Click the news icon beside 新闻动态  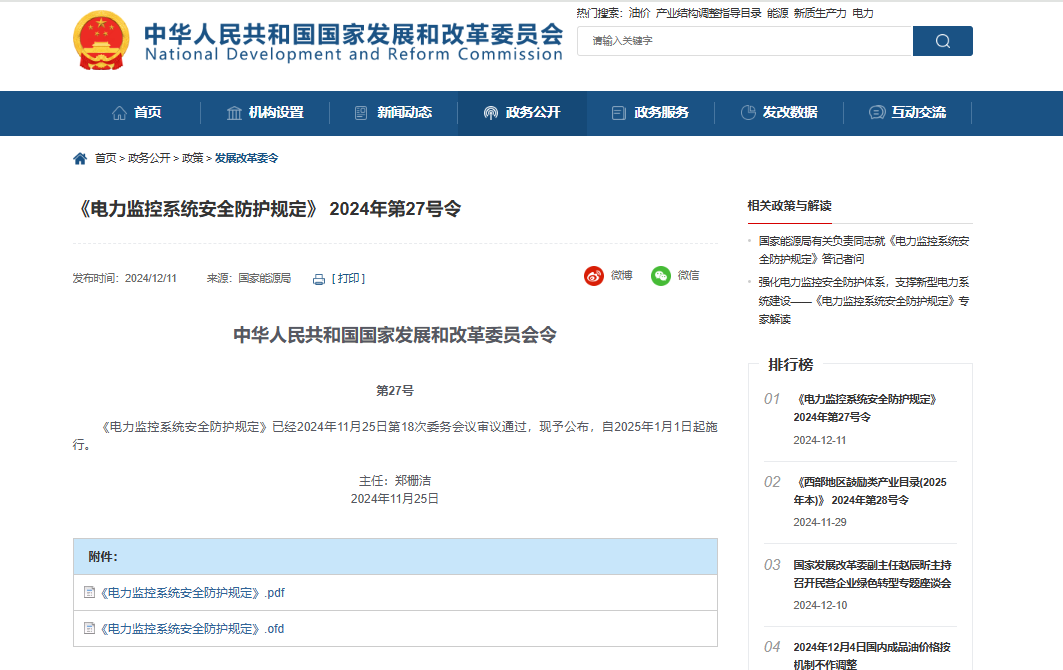pos(361,113)
